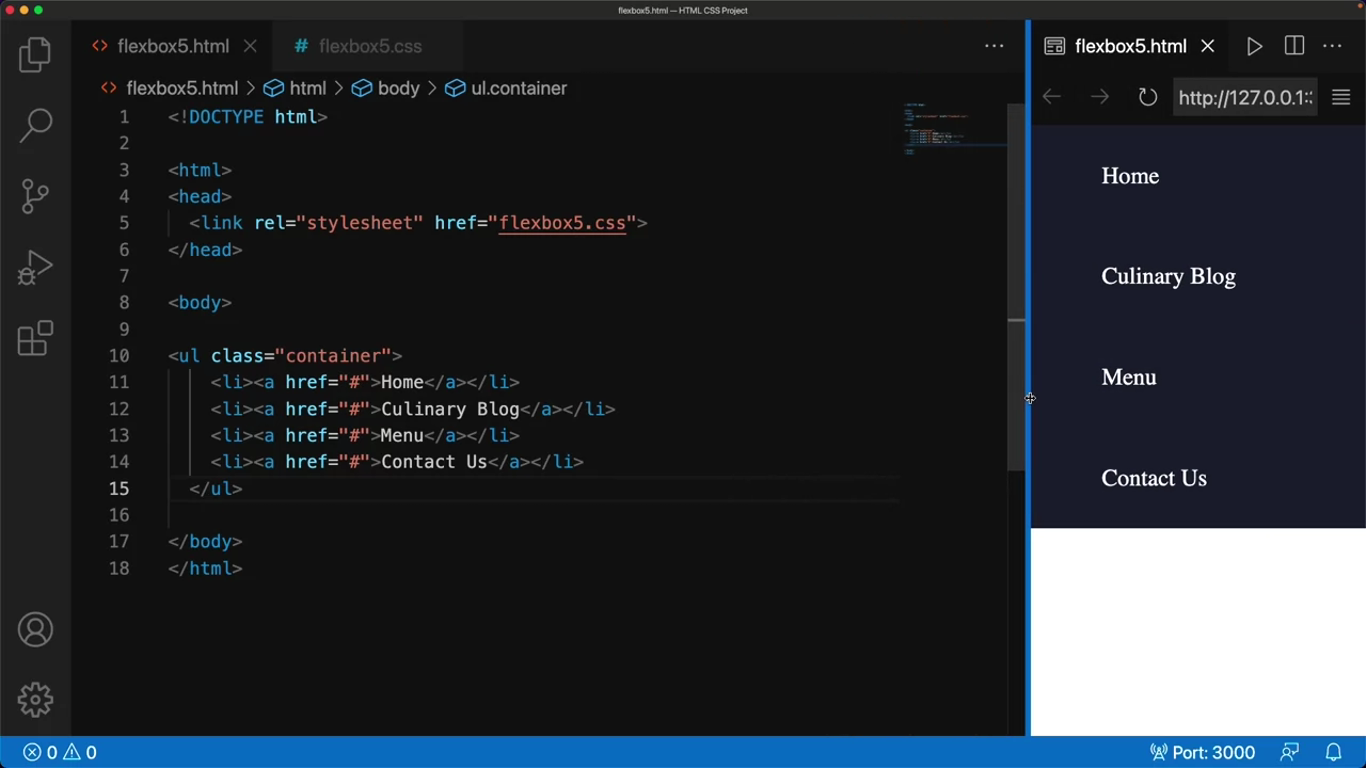The width and height of the screenshot is (1366, 768).
Task: Click the Contact Us link in preview
Action: [x=1154, y=478]
